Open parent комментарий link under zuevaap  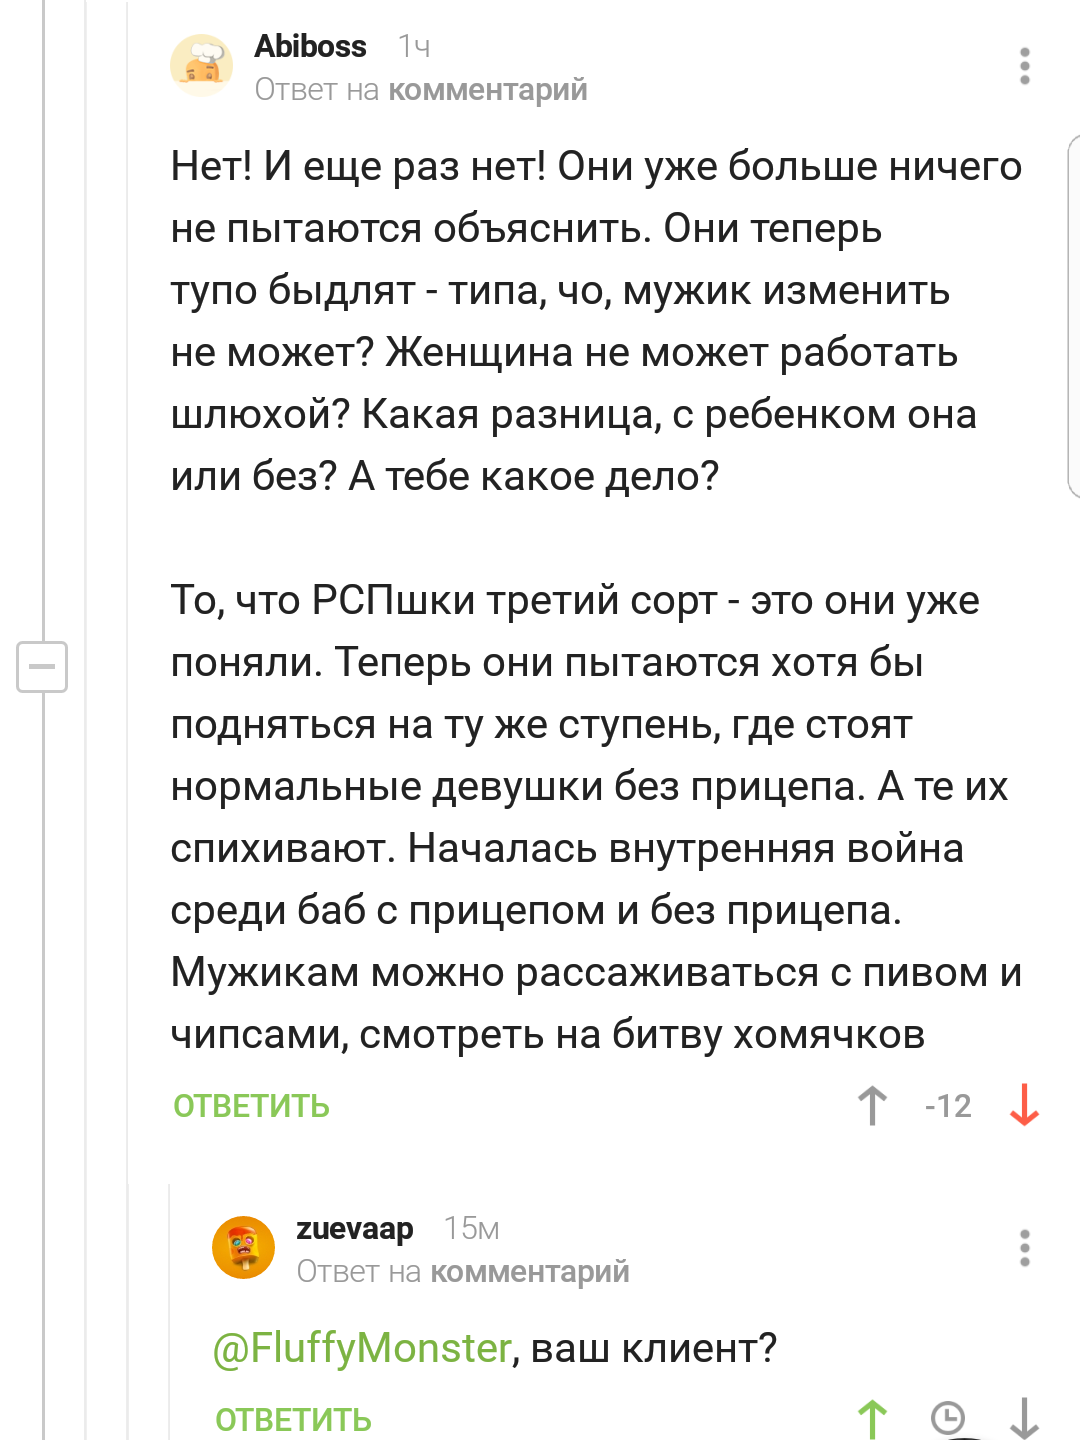[529, 1272]
